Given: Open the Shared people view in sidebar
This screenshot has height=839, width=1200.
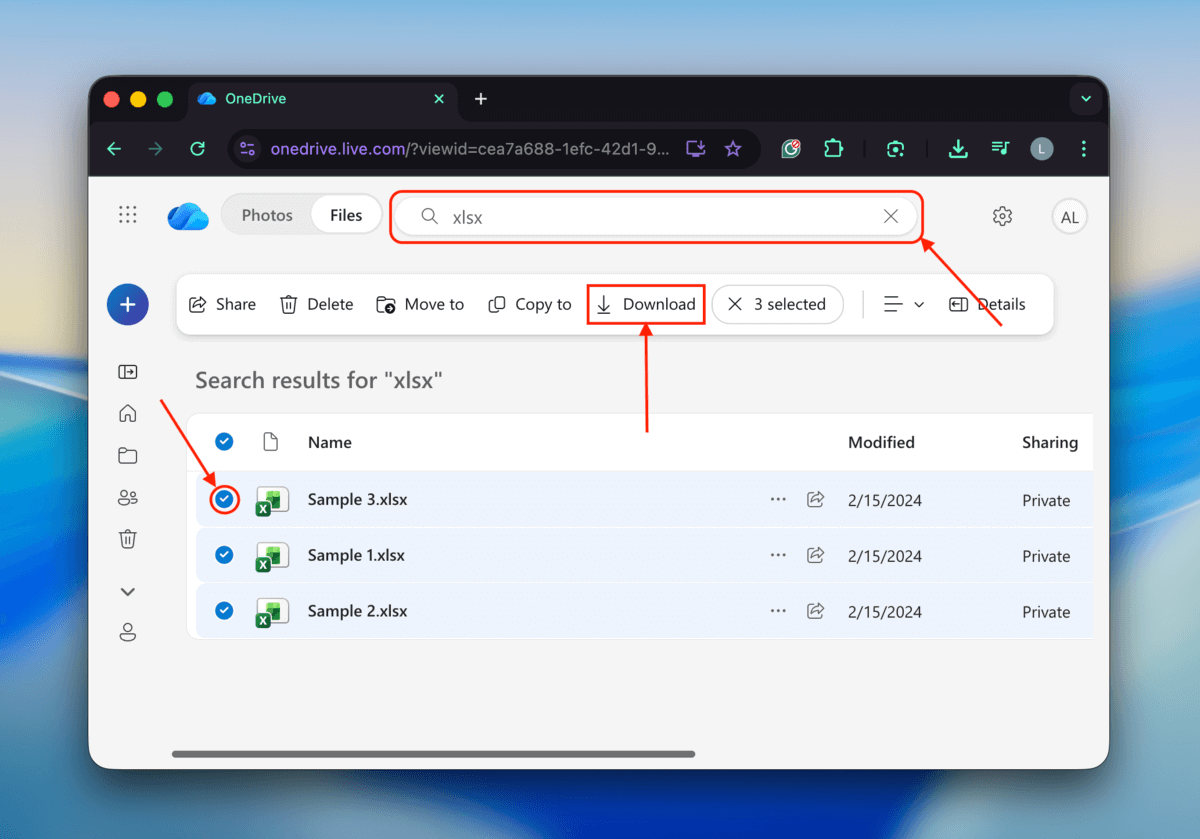Looking at the screenshot, I should [x=127, y=497].
